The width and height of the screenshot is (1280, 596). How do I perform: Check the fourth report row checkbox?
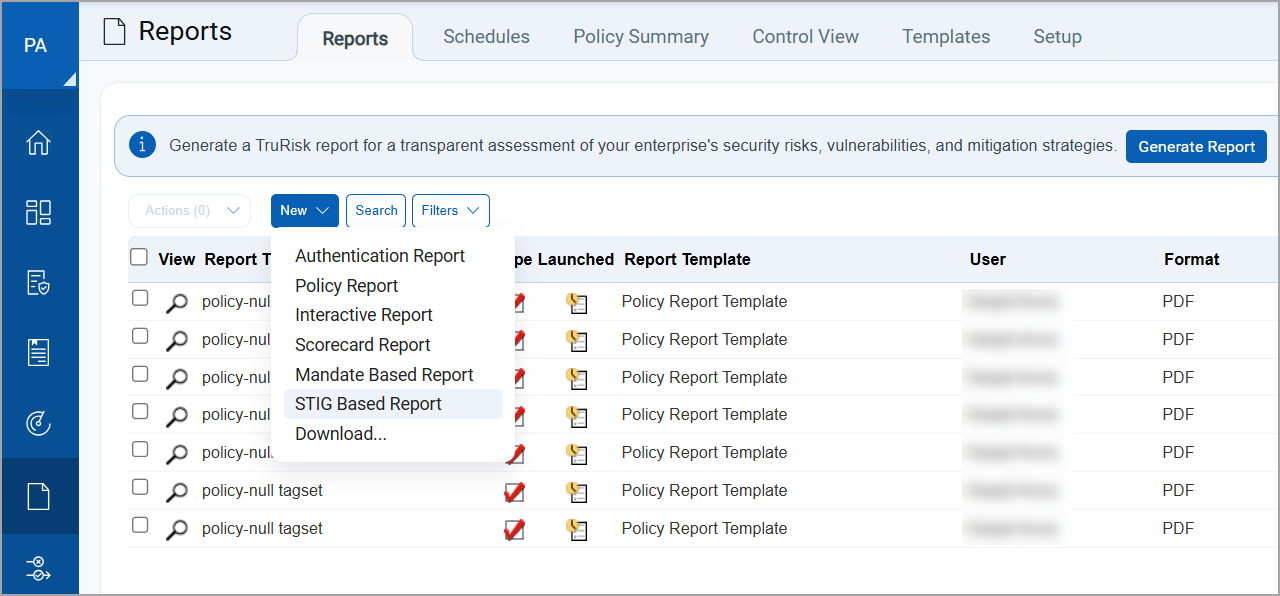tap(140, 411)
